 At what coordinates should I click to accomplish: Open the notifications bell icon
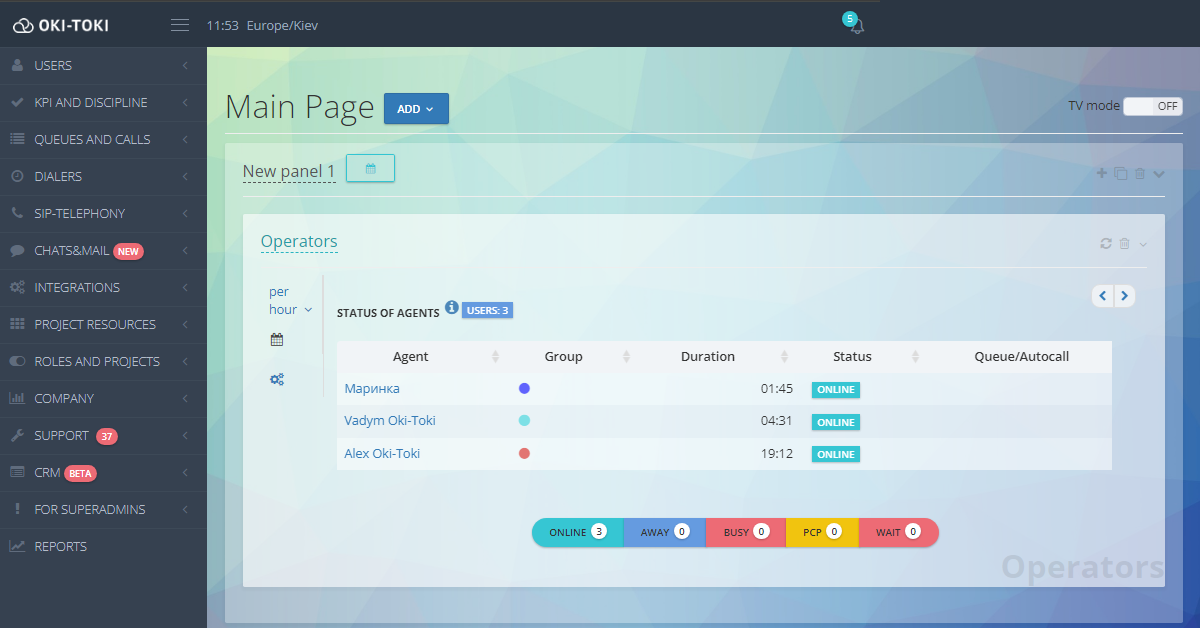coord(855,27)
